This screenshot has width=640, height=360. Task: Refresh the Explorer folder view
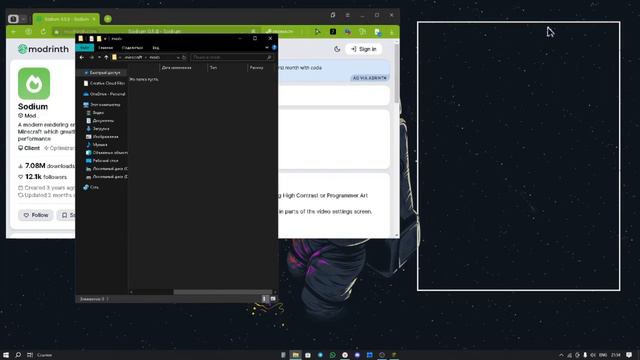184,58
